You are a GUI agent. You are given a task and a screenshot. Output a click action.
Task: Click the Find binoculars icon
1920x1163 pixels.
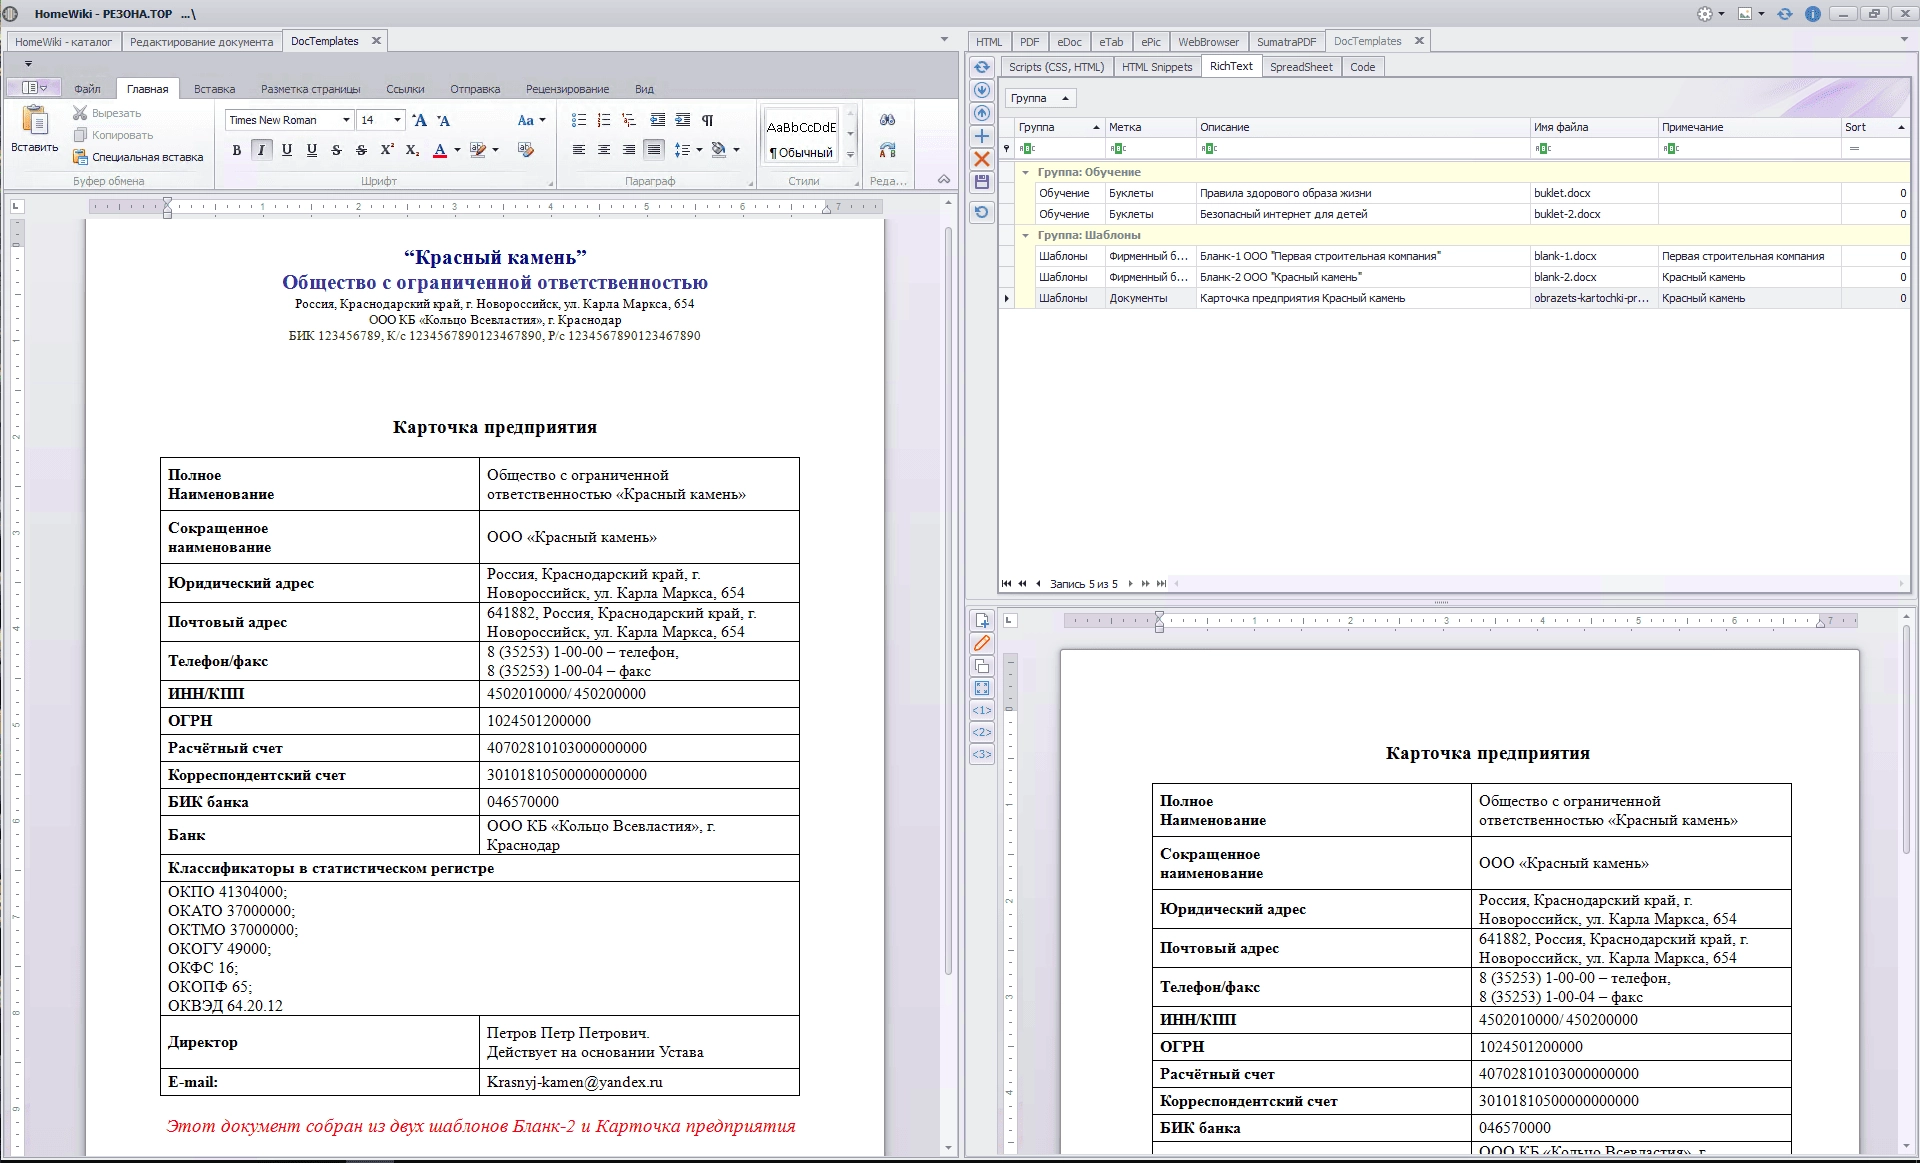[x=887, y=120]
